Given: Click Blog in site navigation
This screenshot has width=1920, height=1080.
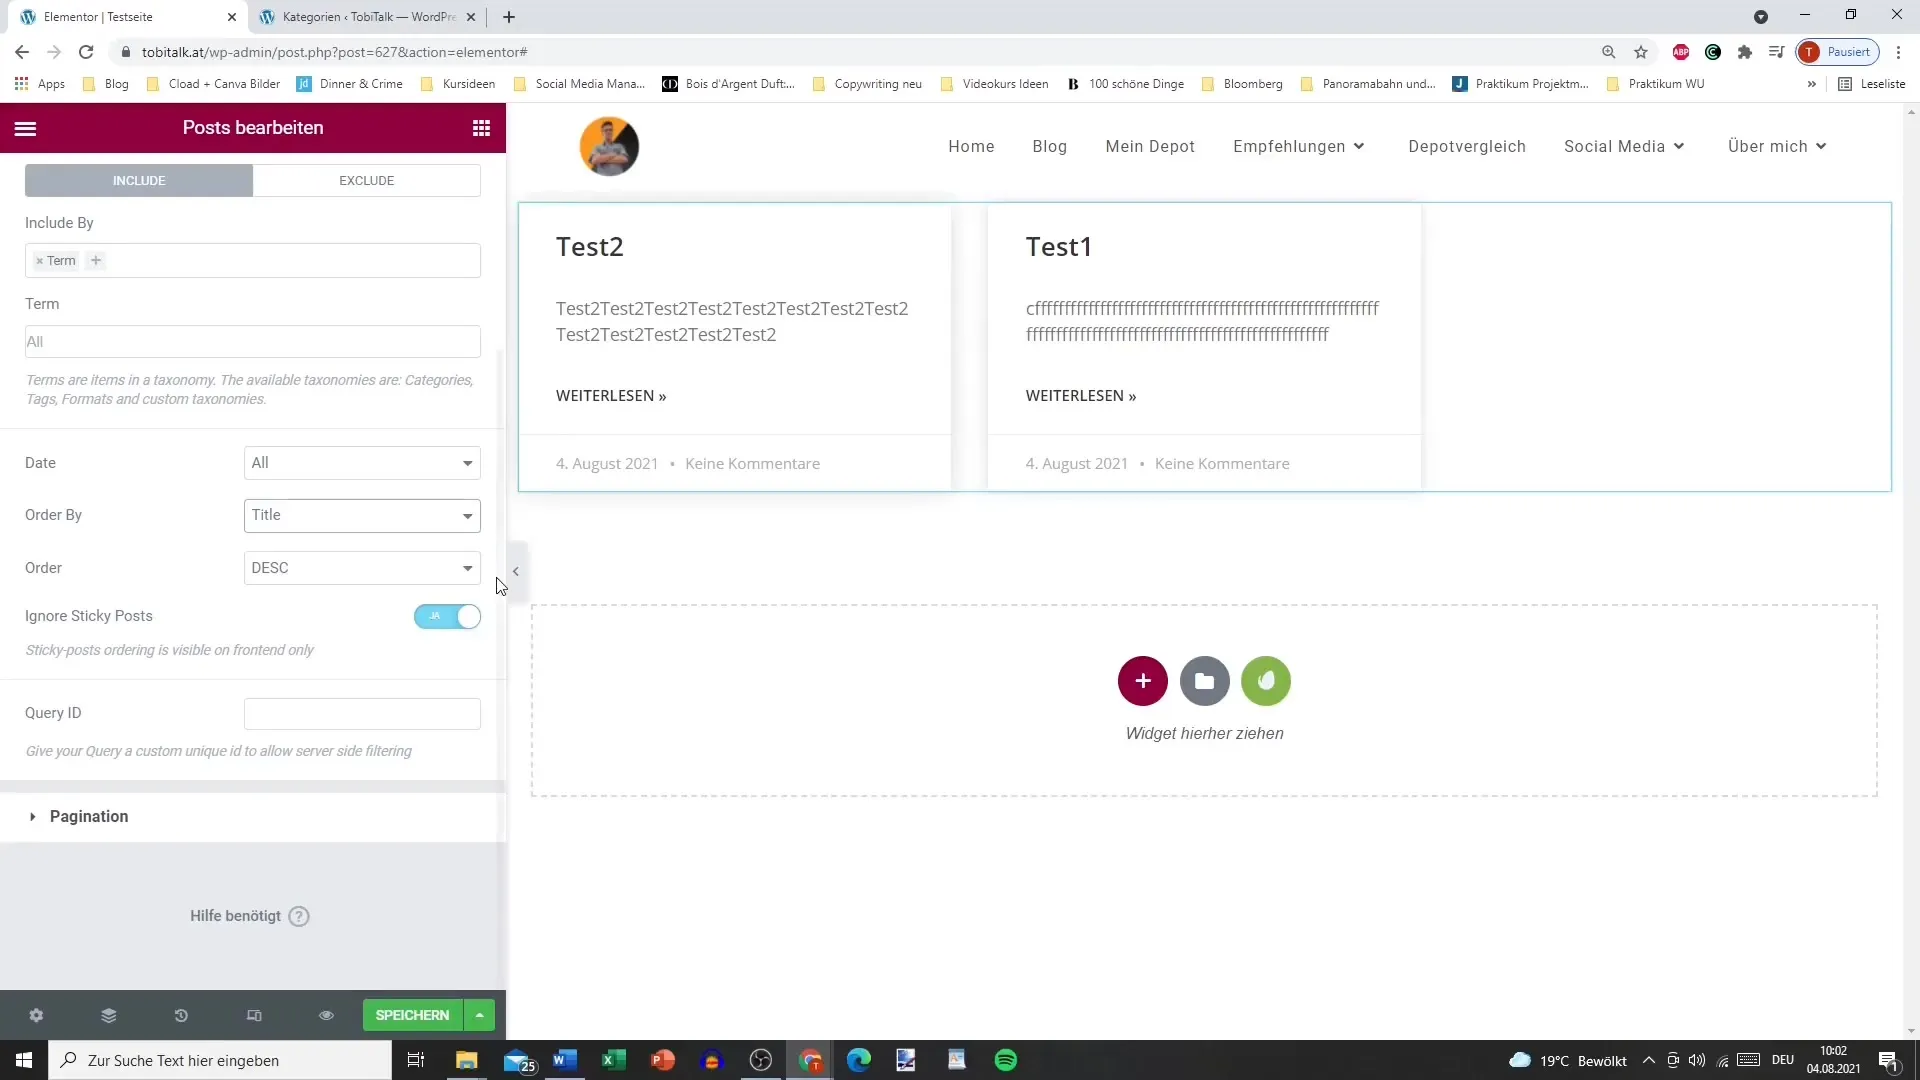Looking at the screenshot, I should (x=1049, y=146).
